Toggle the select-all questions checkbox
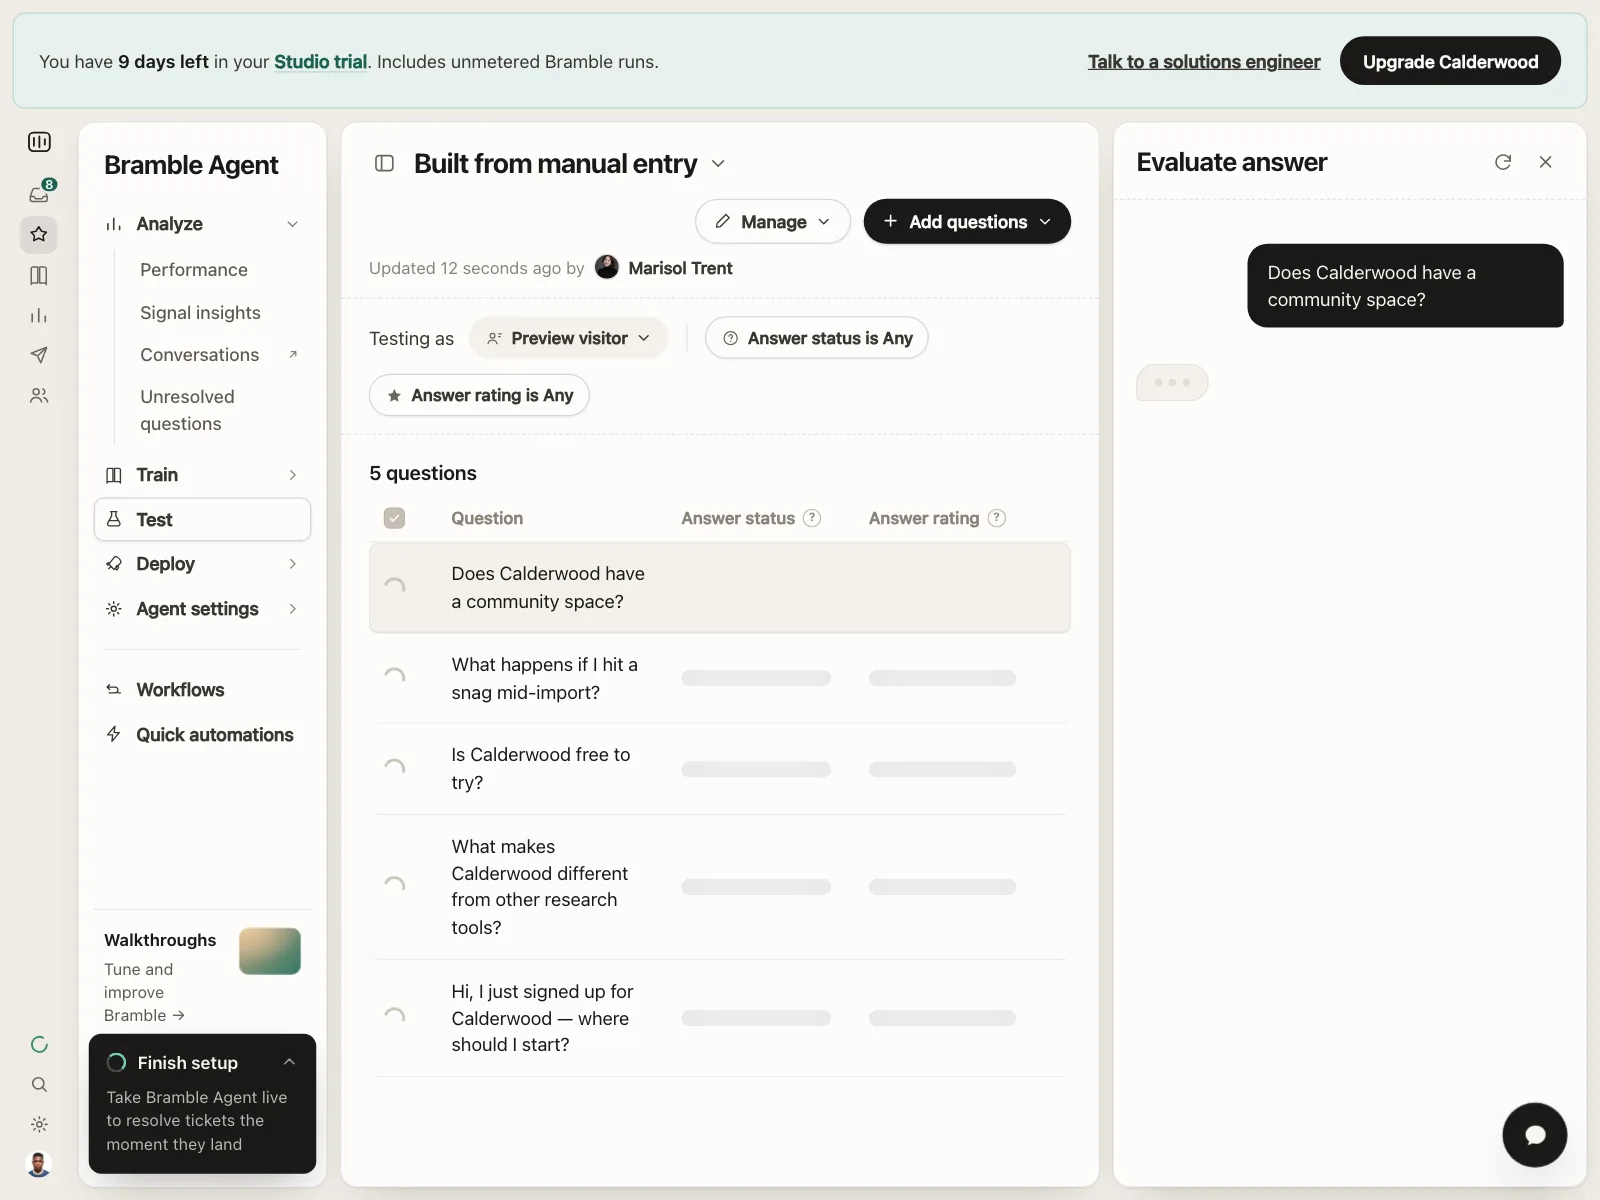Image resolution: width=1600 pixels, height=1200 pixels. [395, 518]
